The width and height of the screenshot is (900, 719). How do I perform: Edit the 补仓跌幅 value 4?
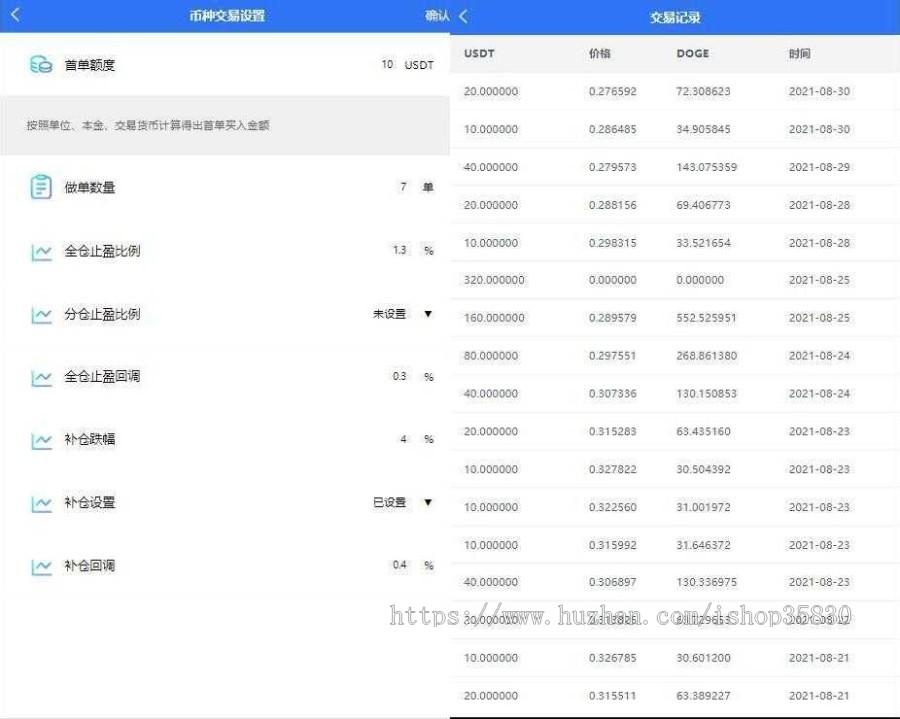(x=404, y=439)
